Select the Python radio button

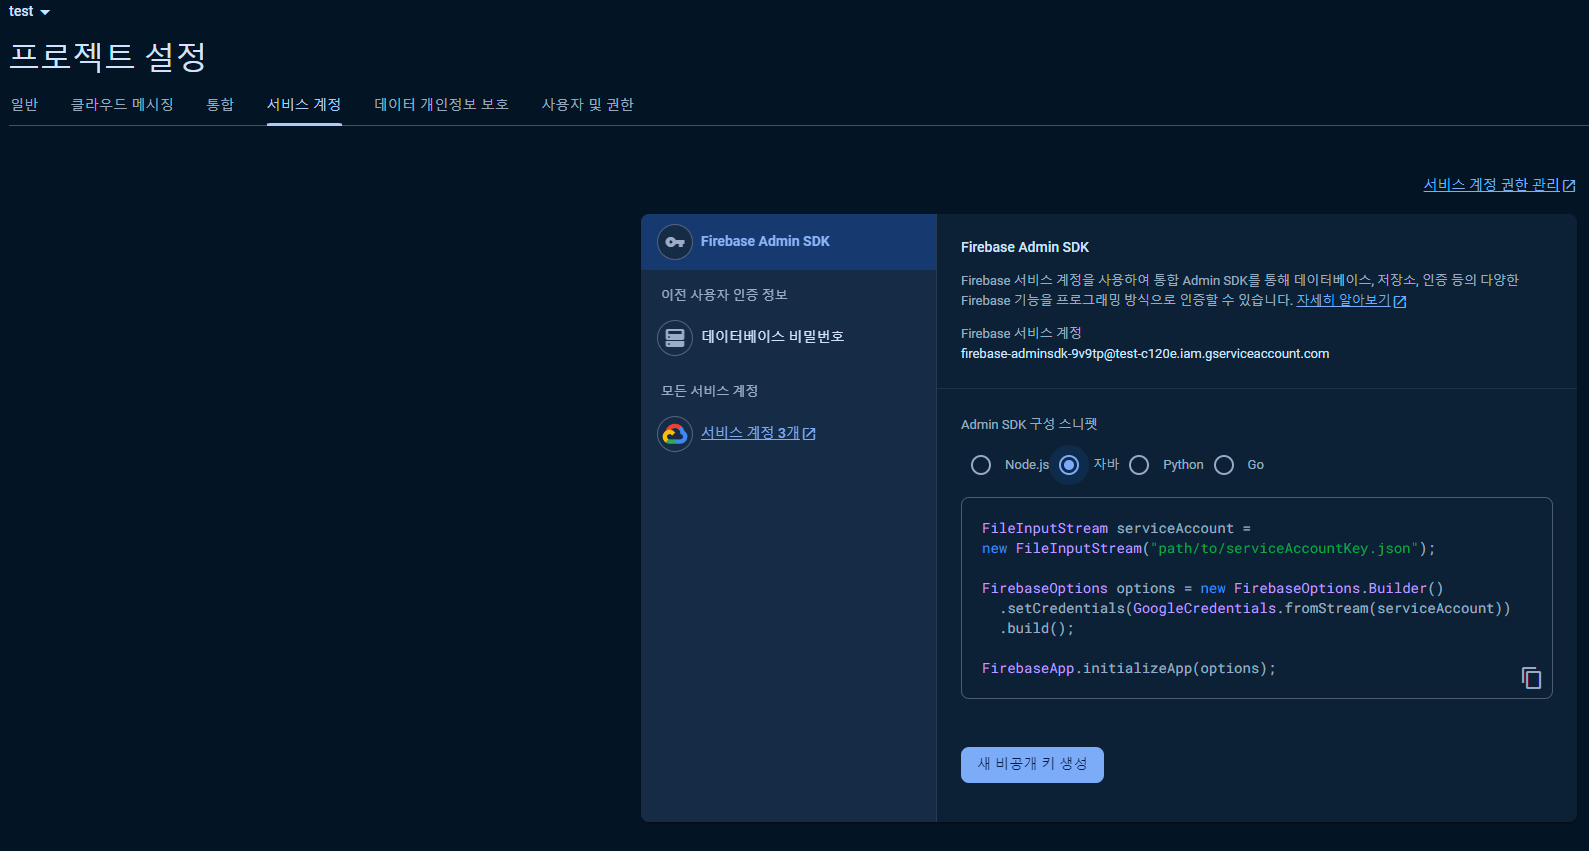[1139, 465]
